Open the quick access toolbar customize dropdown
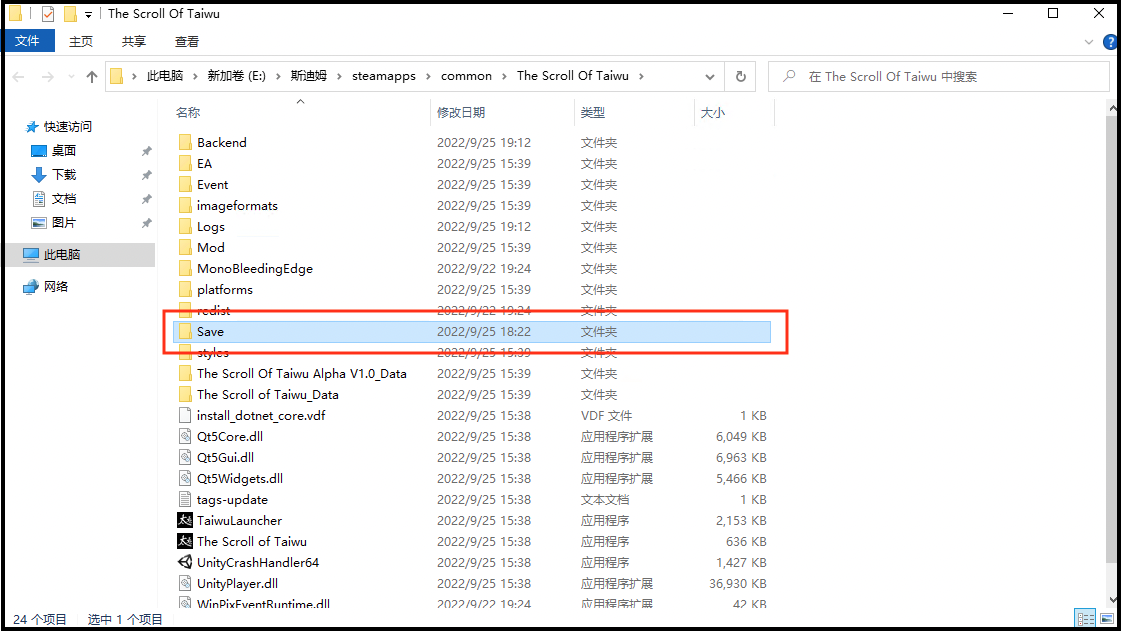Viewport: 1121px width, 631px height. coord(88,14)
